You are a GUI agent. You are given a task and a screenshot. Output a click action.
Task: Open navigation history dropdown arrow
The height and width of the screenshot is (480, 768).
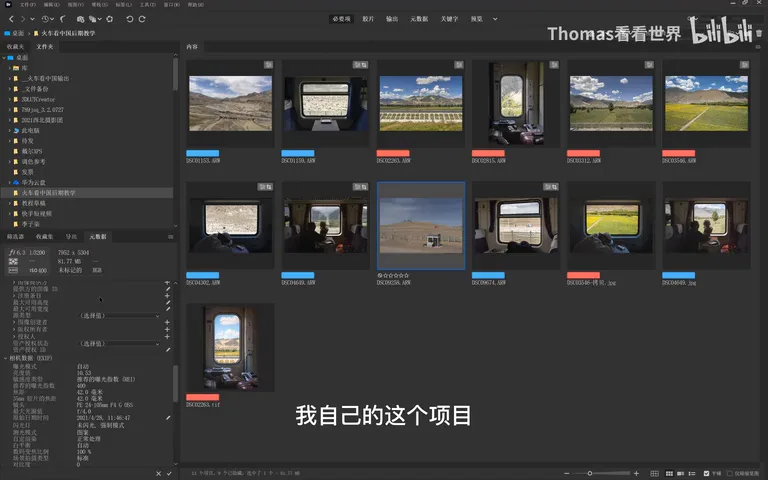[32, 19]
